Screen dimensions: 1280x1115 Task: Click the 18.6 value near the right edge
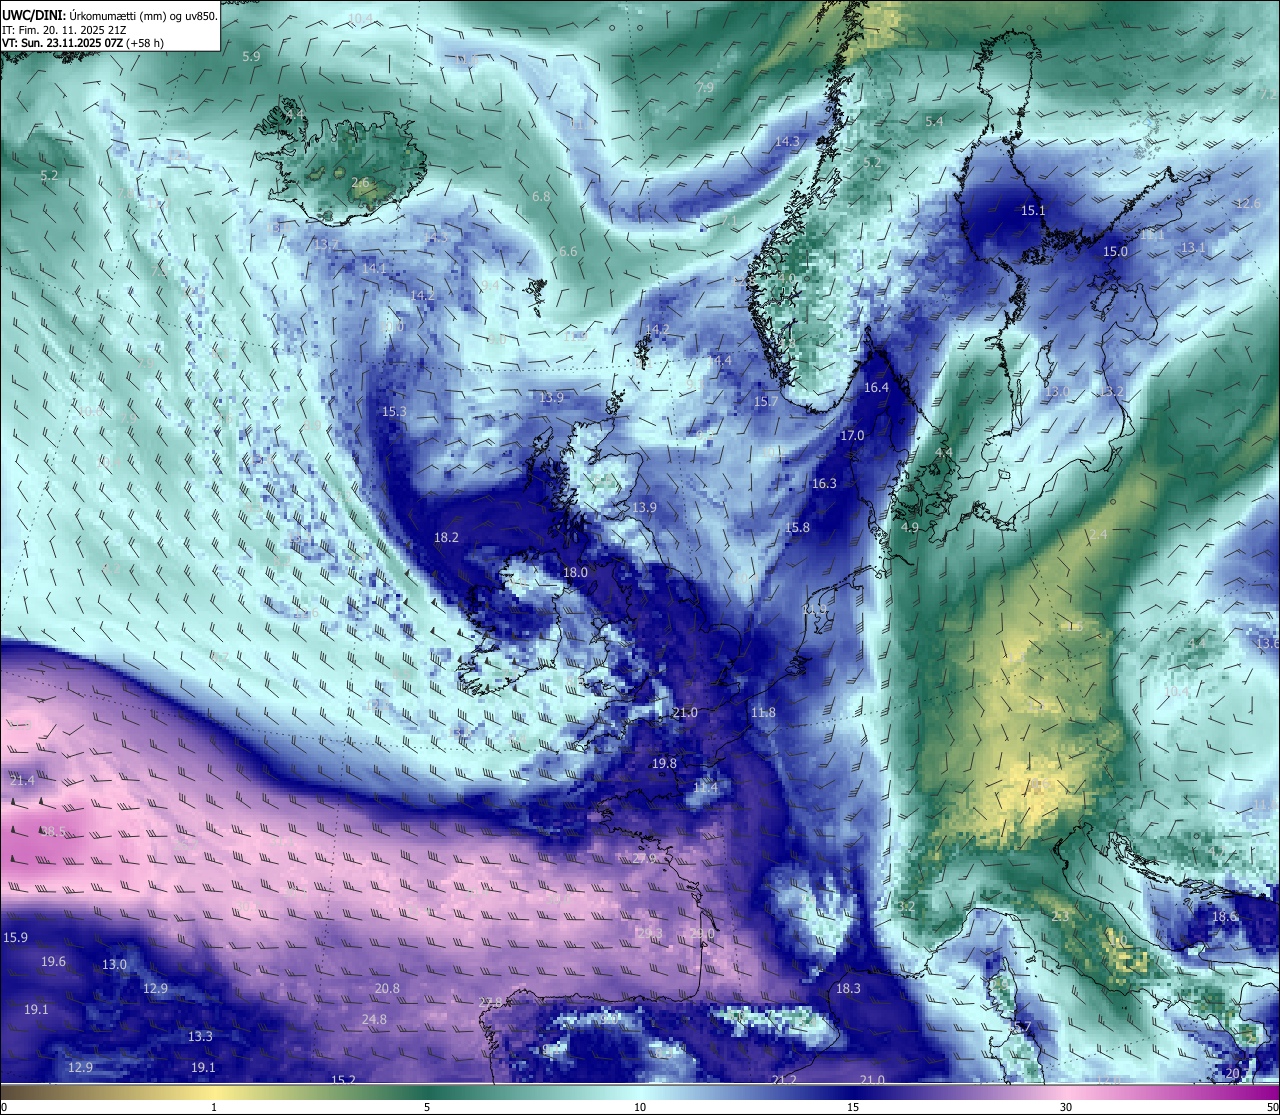pos(1224,917)
